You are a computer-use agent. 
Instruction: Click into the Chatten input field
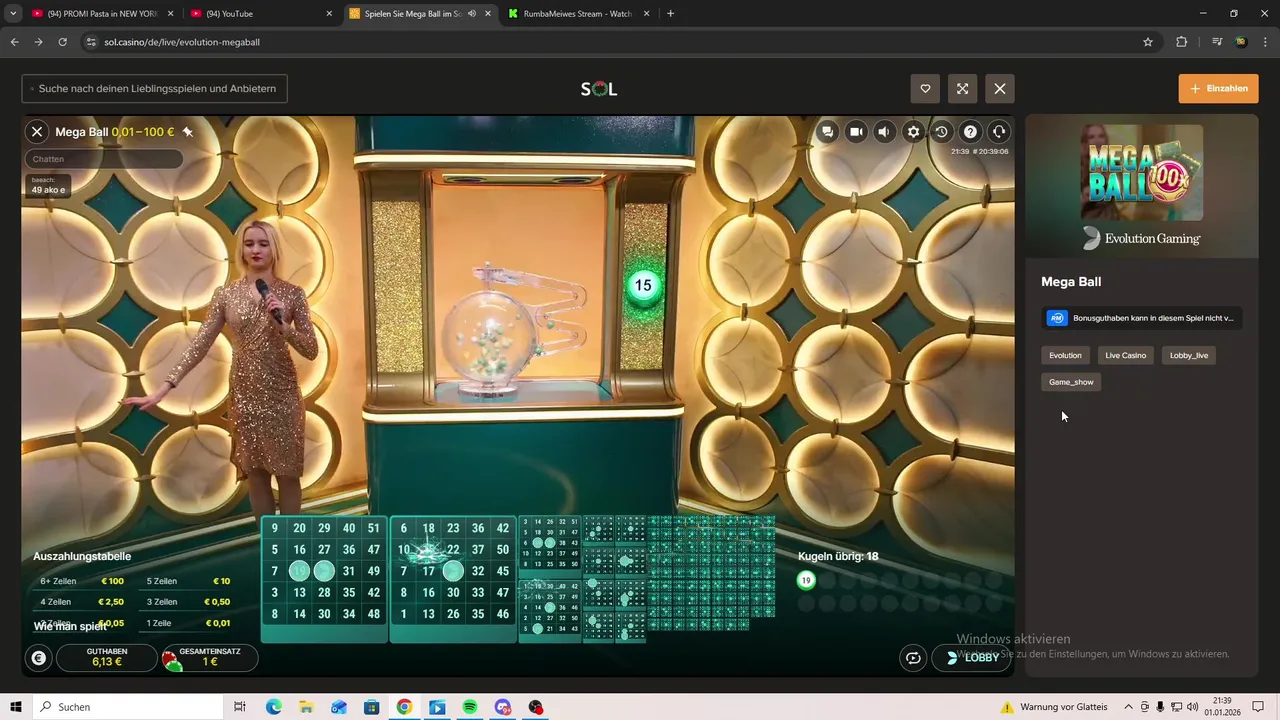click(x=104, y=159)
